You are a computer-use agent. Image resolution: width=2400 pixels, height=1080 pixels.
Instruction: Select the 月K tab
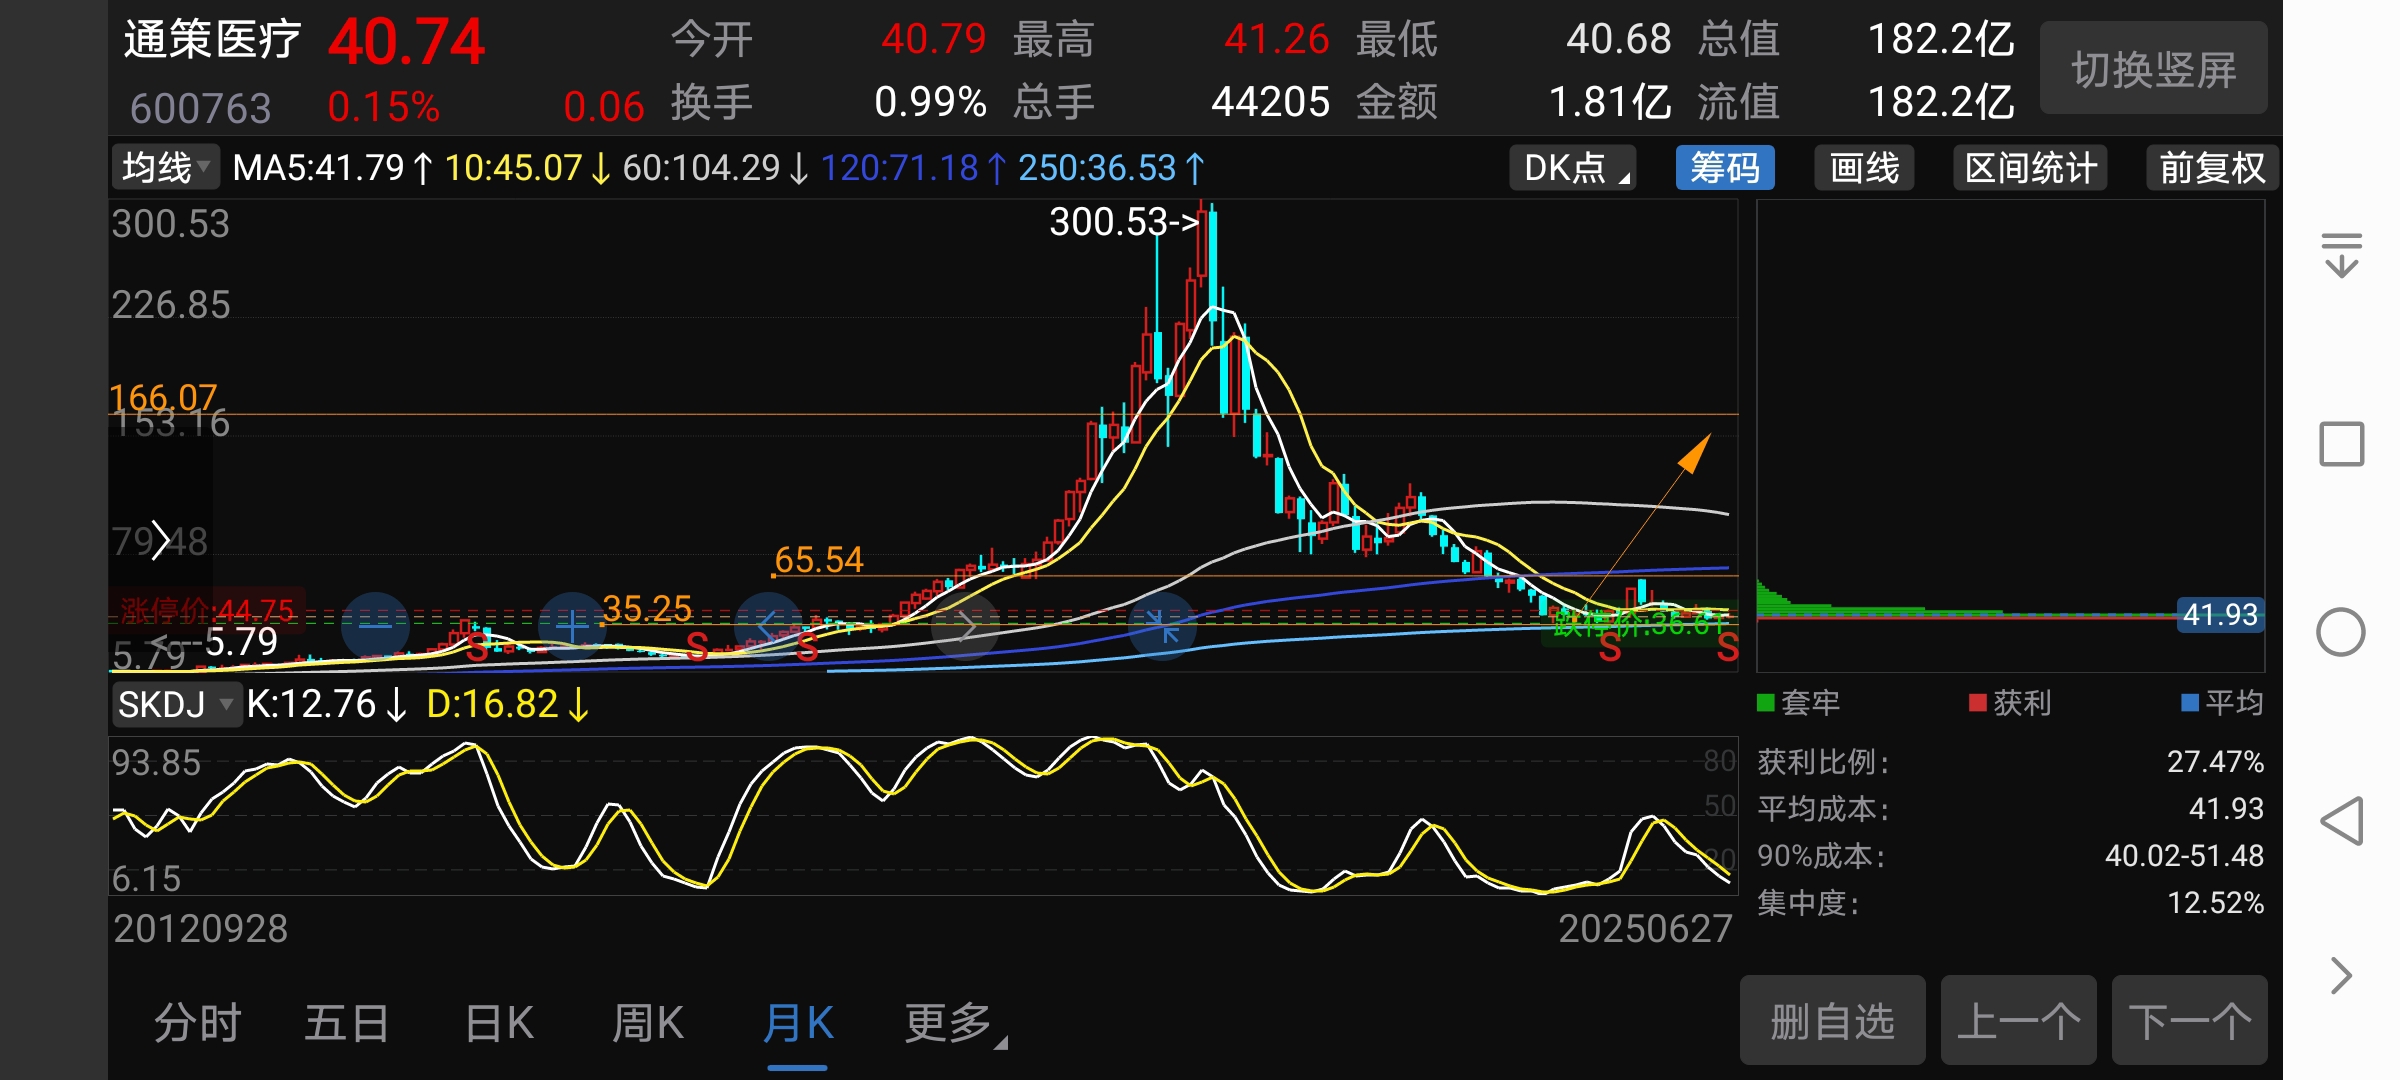point(797,1023)
